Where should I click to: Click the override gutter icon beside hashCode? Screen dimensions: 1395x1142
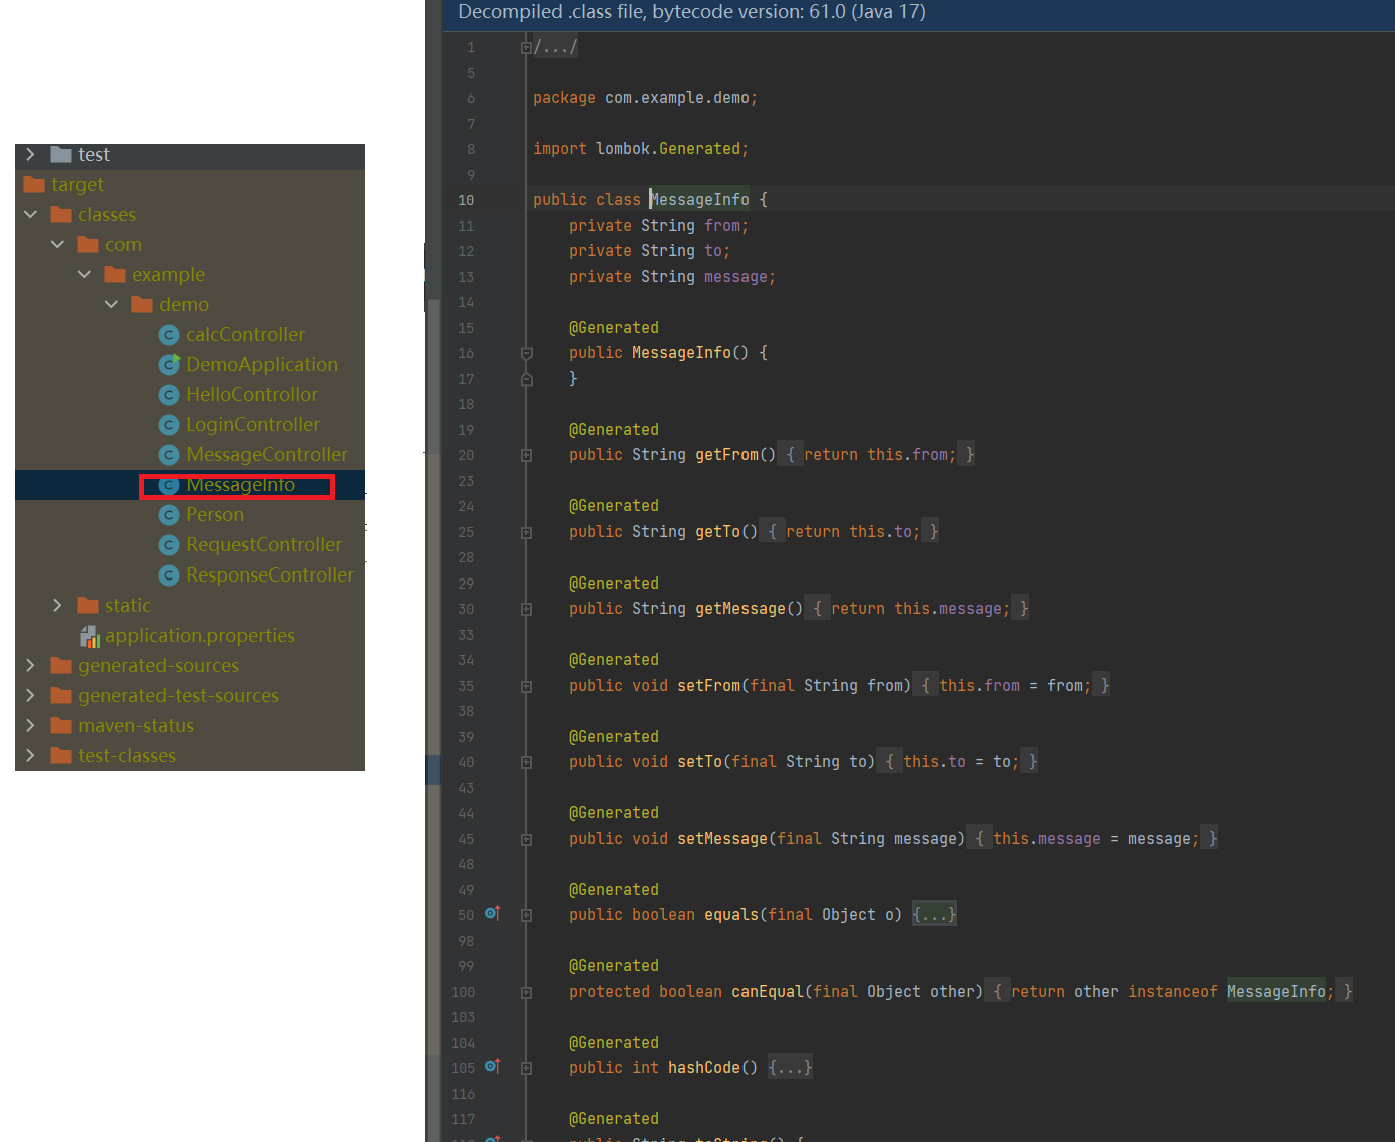coord(492,1066)
